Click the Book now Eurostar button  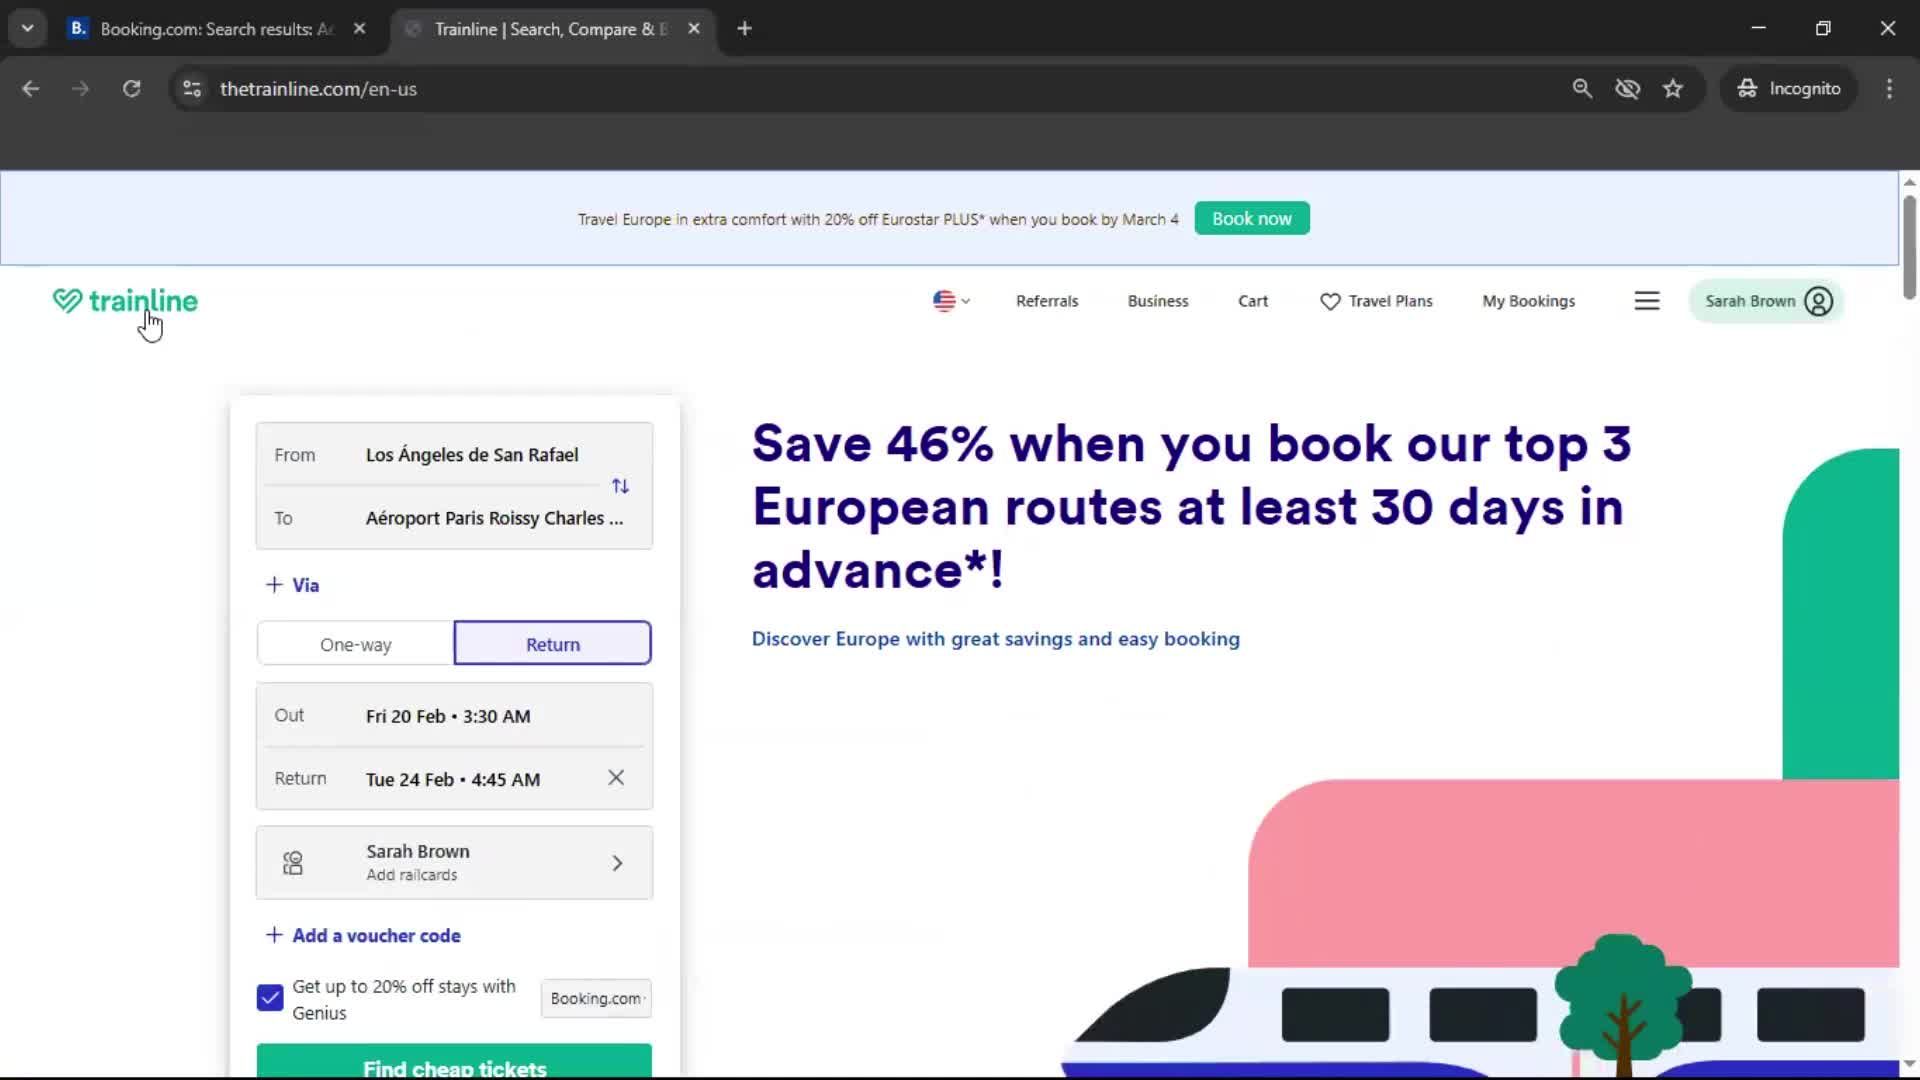click(x=1251, y=218)
